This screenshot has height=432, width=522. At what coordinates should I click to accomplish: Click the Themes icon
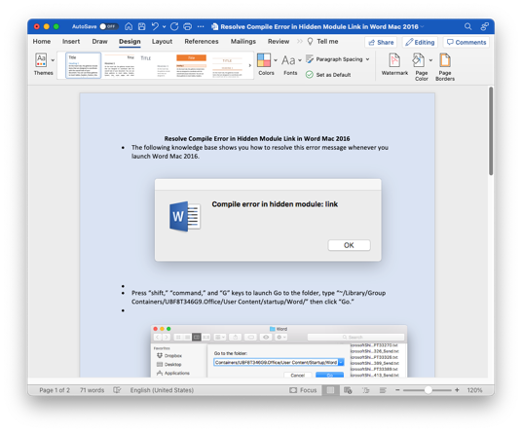(x=41, y=60)
